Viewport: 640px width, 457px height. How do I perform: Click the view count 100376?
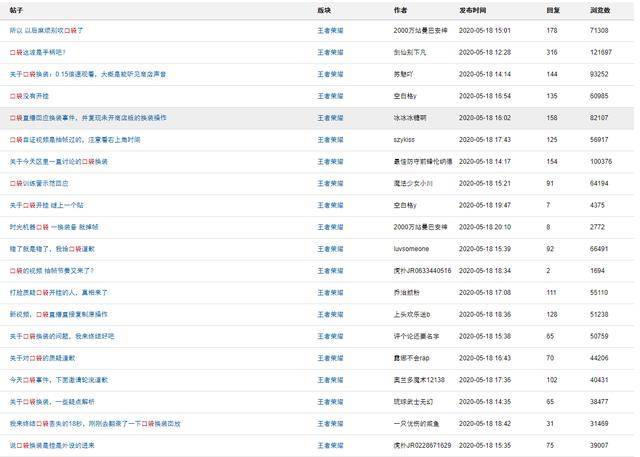pyautogui.click(x=601, y=162)
